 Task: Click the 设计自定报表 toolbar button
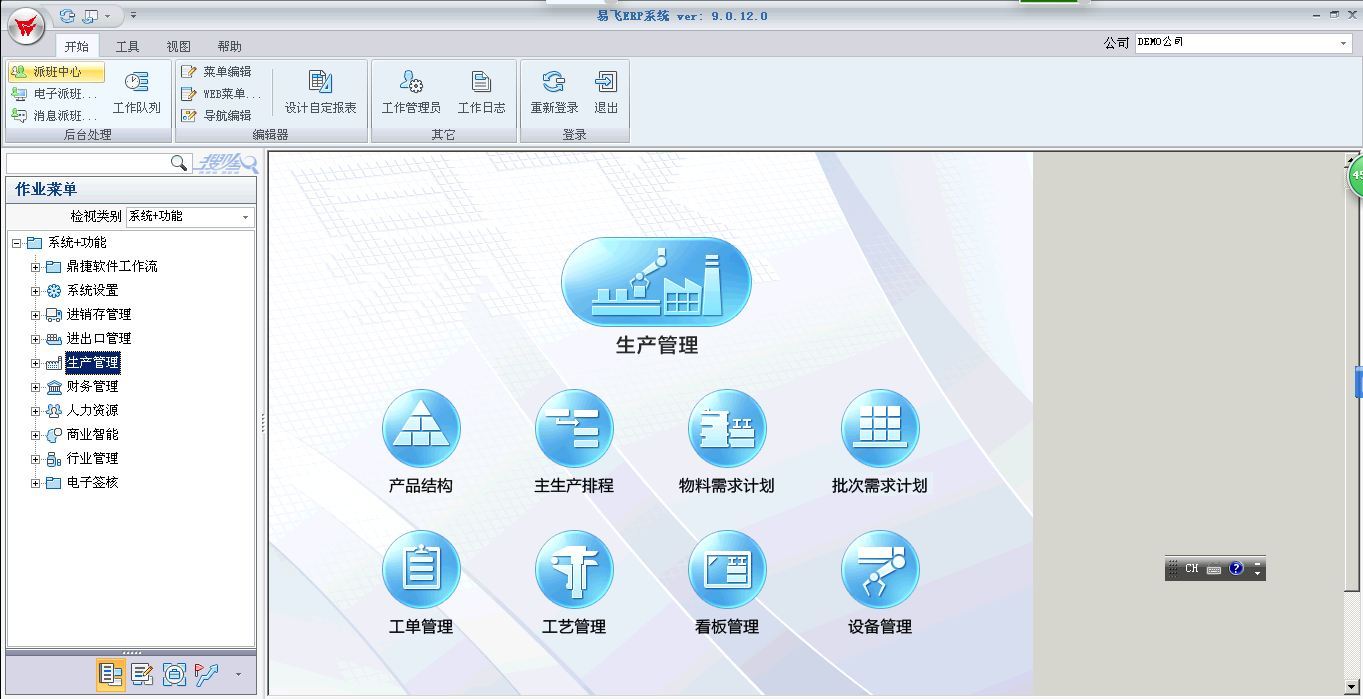point(320,92)
